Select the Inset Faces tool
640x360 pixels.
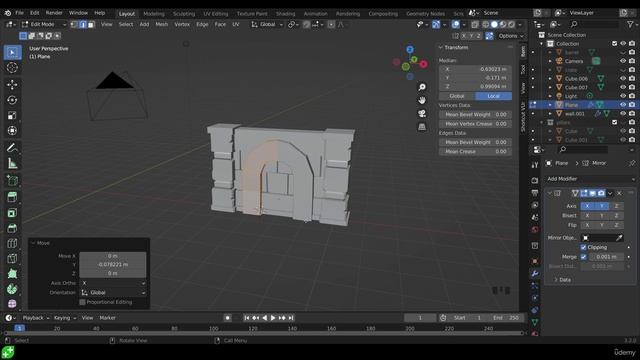pyautogui.click(x=12, y=213)
